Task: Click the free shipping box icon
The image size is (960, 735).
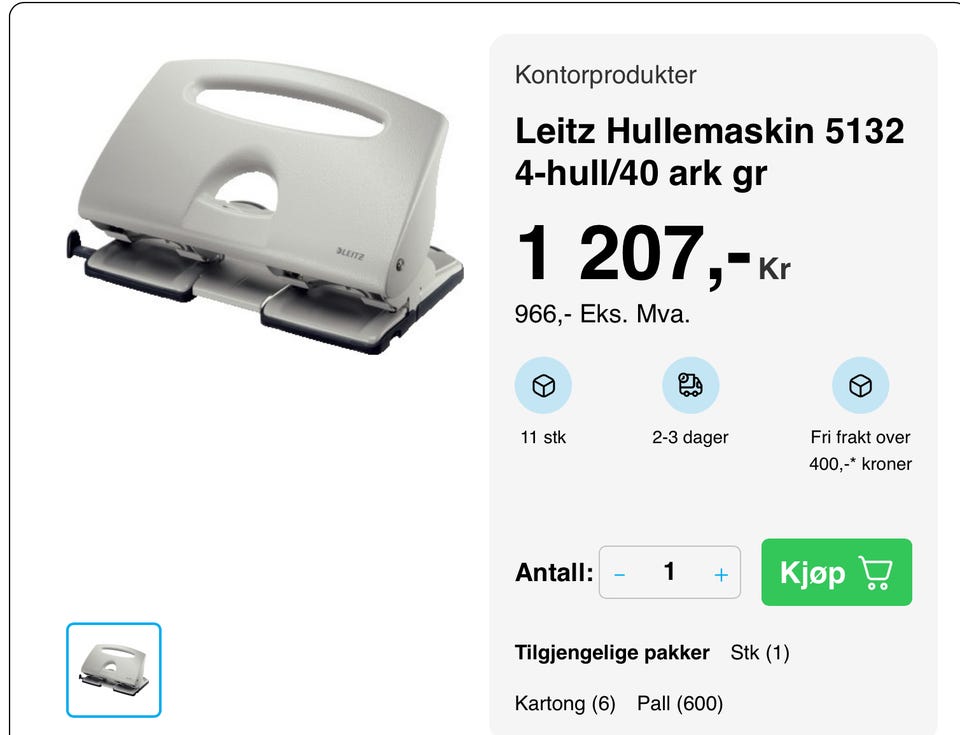Action: pos(860,385)
